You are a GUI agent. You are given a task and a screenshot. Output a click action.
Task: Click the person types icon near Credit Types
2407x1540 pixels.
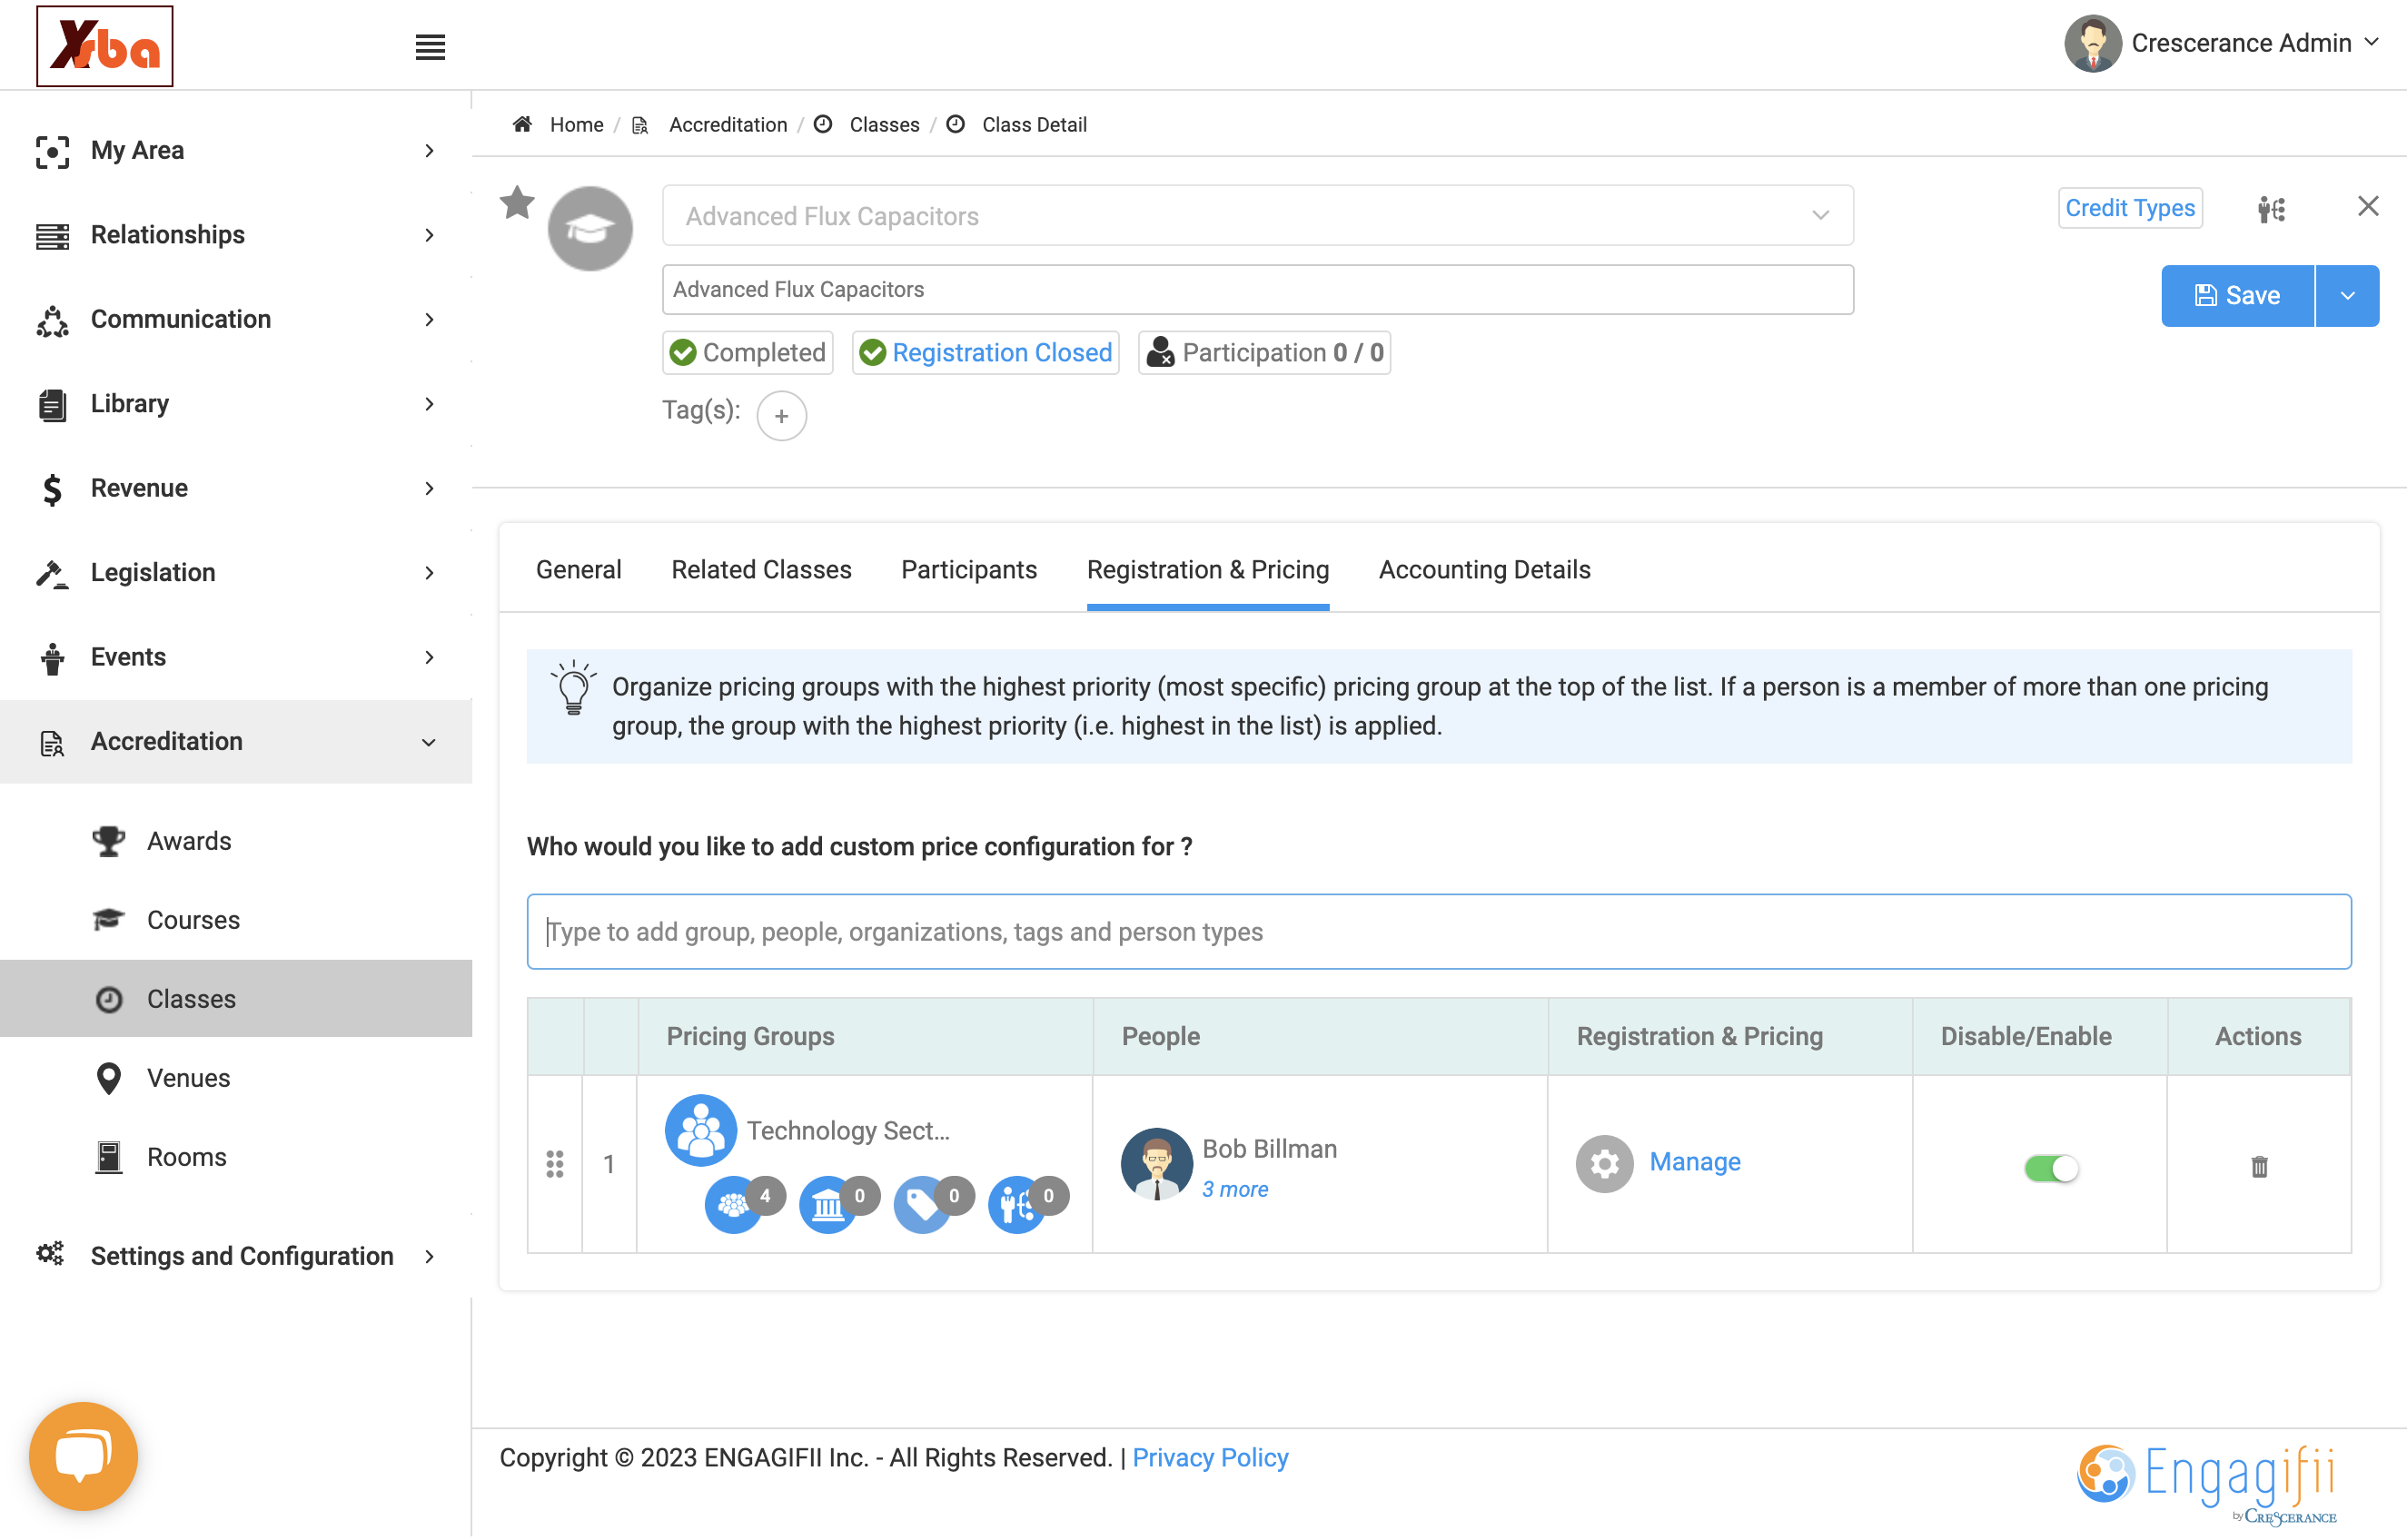click(2271, 209)
